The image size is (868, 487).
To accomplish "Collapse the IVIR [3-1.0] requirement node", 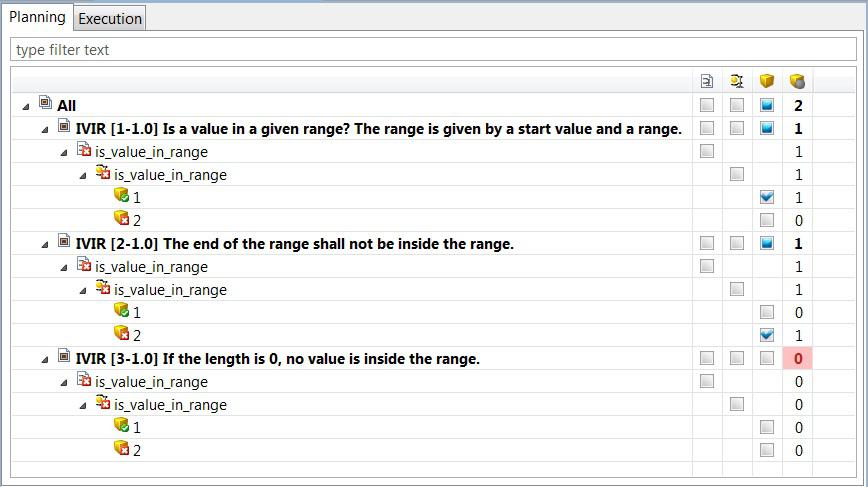I will coord(45,360).
